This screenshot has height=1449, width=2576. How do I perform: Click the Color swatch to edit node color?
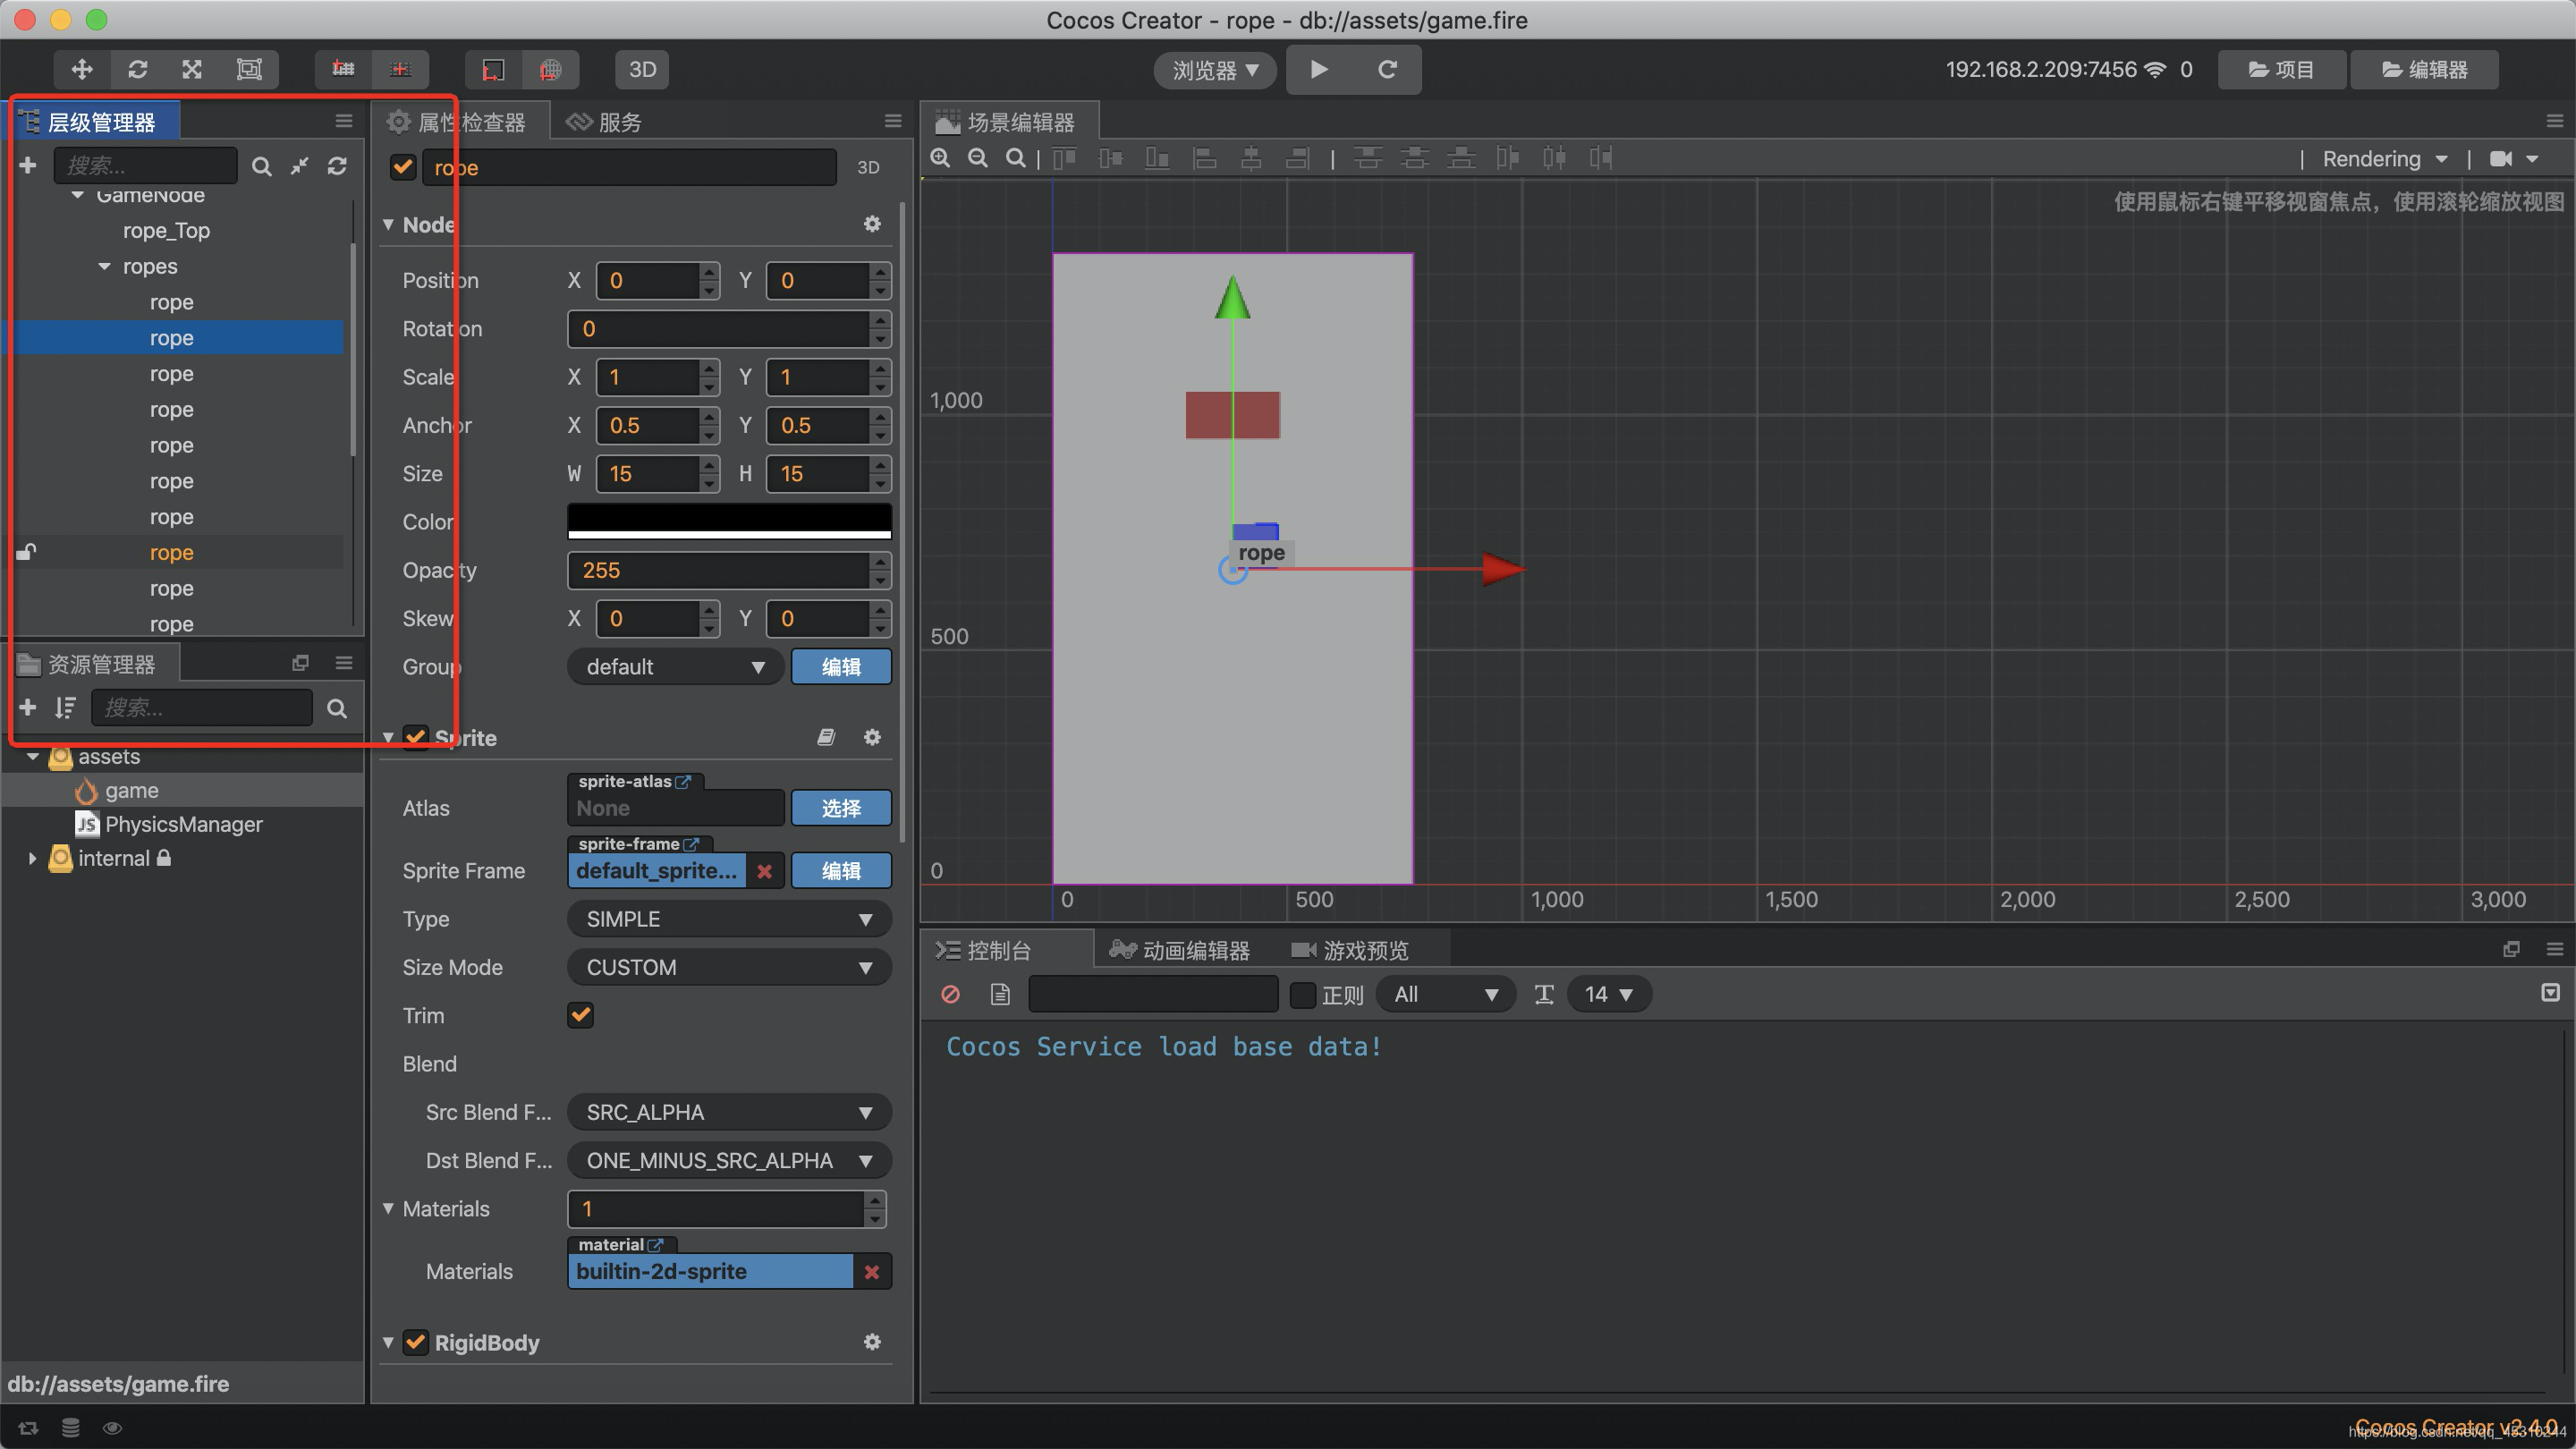coord(727,521)
